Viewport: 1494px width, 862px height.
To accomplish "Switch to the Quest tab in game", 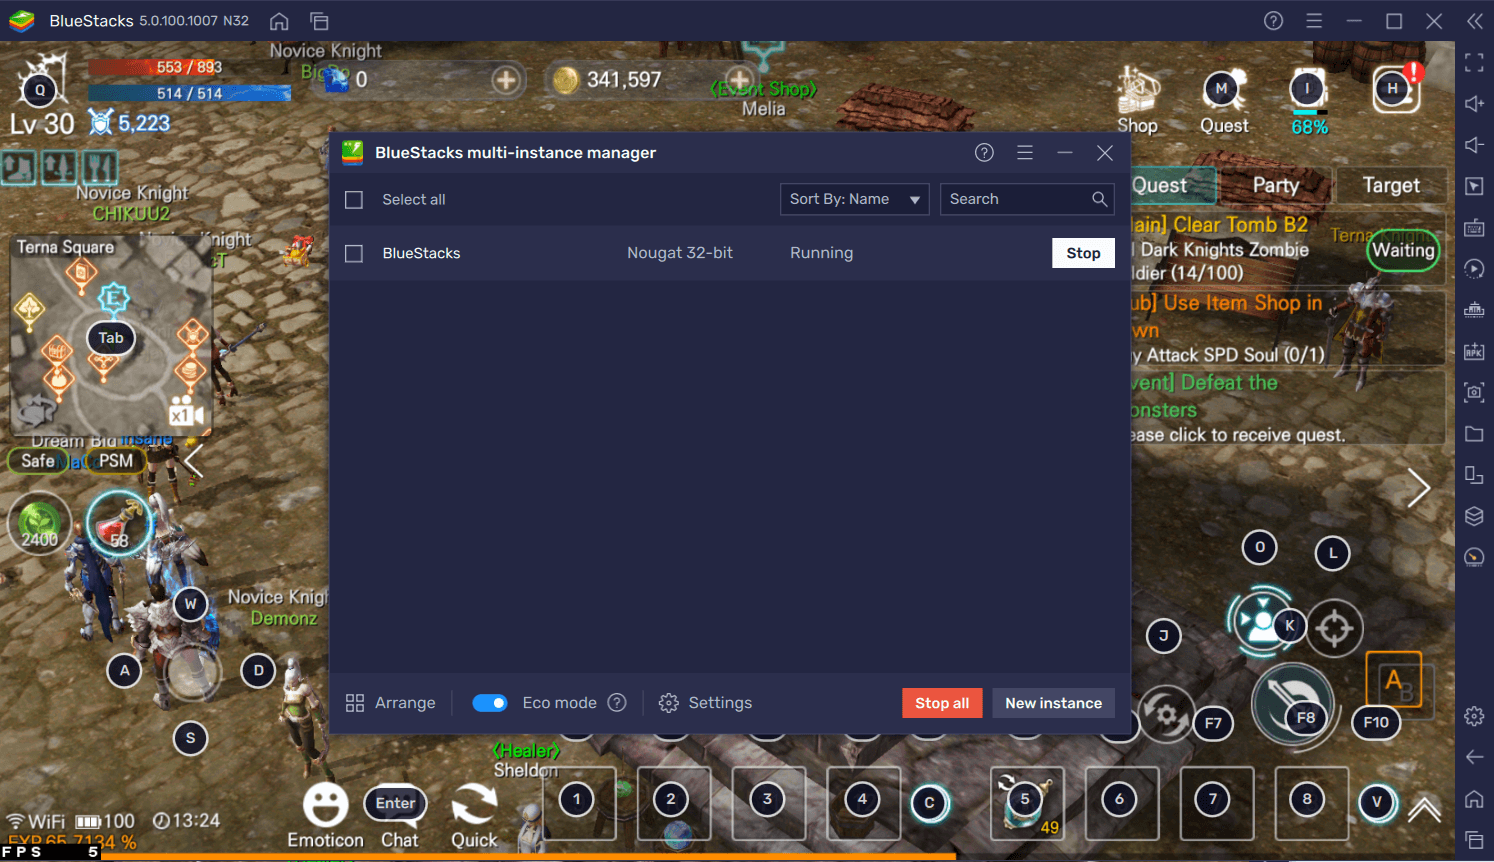I will click(x=1173, y=185).
